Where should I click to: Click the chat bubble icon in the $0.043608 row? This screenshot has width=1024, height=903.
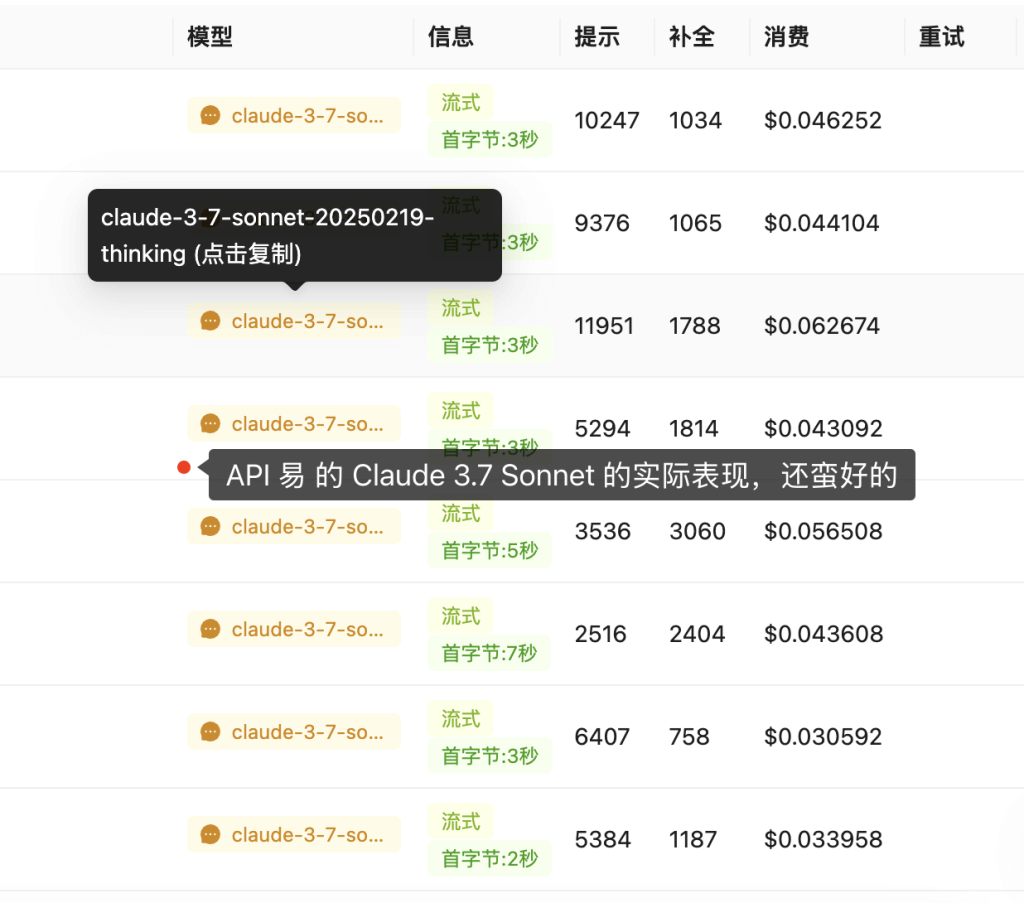click(210, 630)
